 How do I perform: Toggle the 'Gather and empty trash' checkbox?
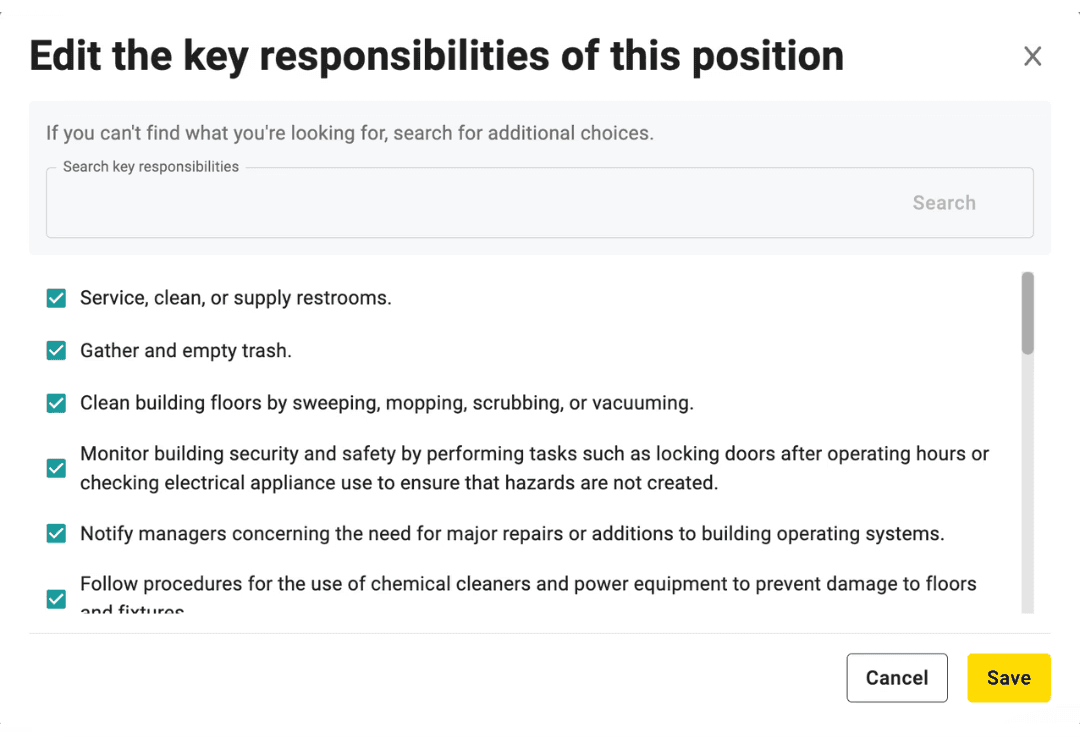pos(56,351)
